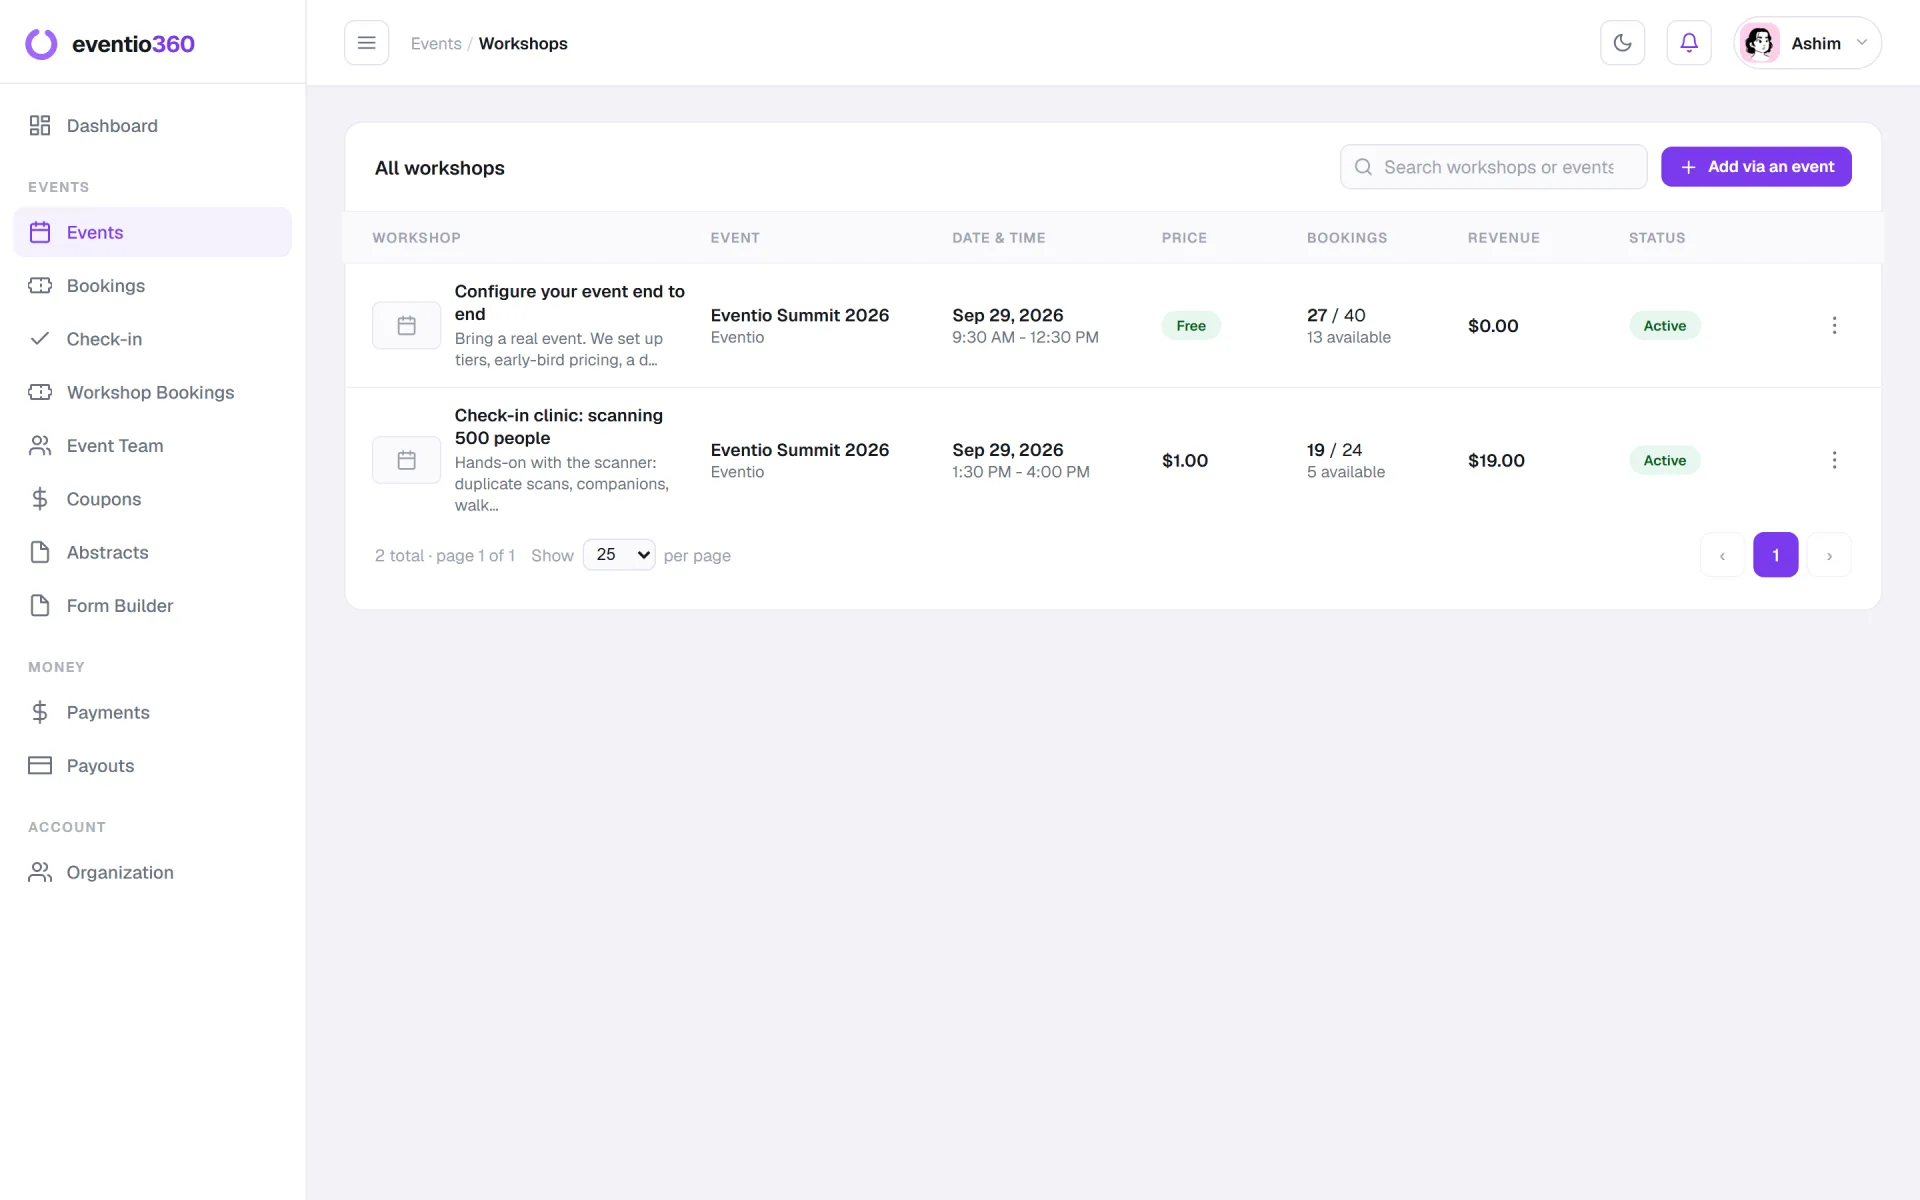Click the Payments dollar icon
Viewport: 1920px width, 1200px height.
(40, 712)
